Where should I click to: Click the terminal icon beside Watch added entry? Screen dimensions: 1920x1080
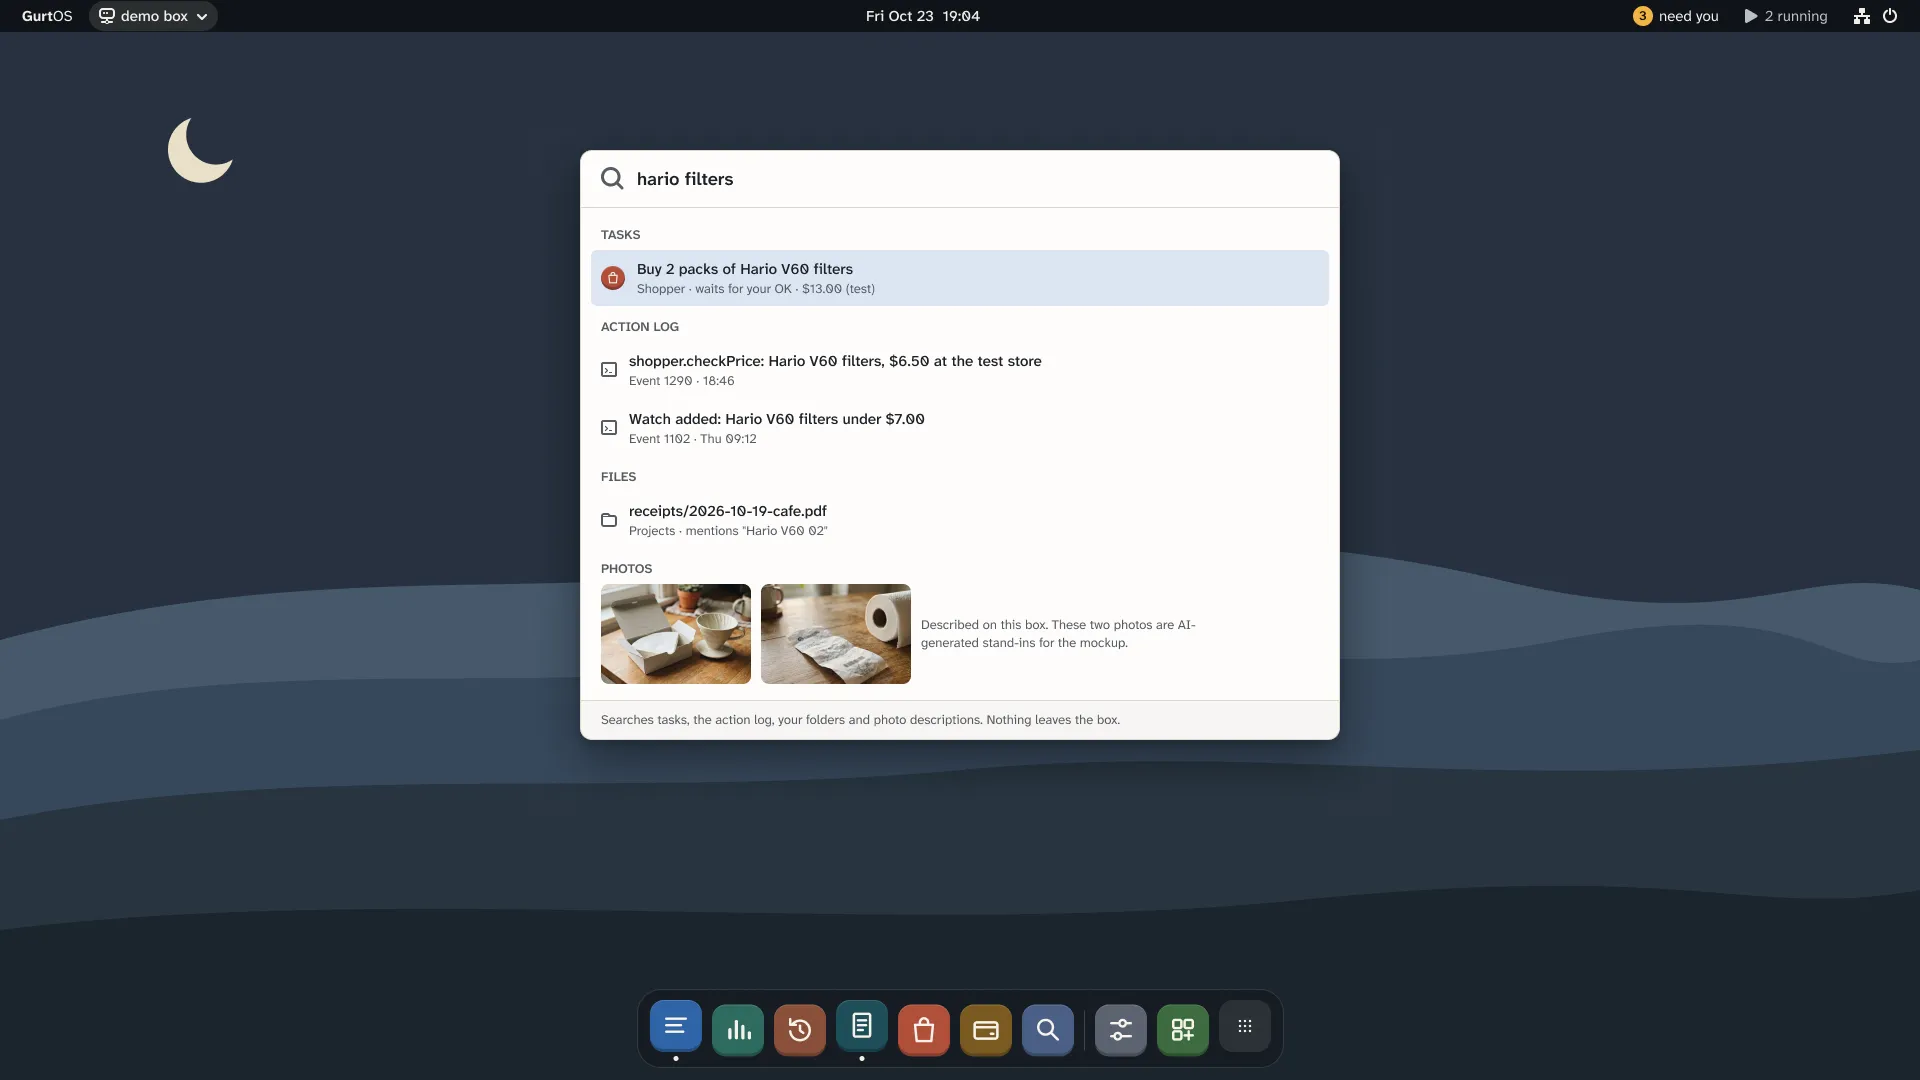(x=609, y=428)
